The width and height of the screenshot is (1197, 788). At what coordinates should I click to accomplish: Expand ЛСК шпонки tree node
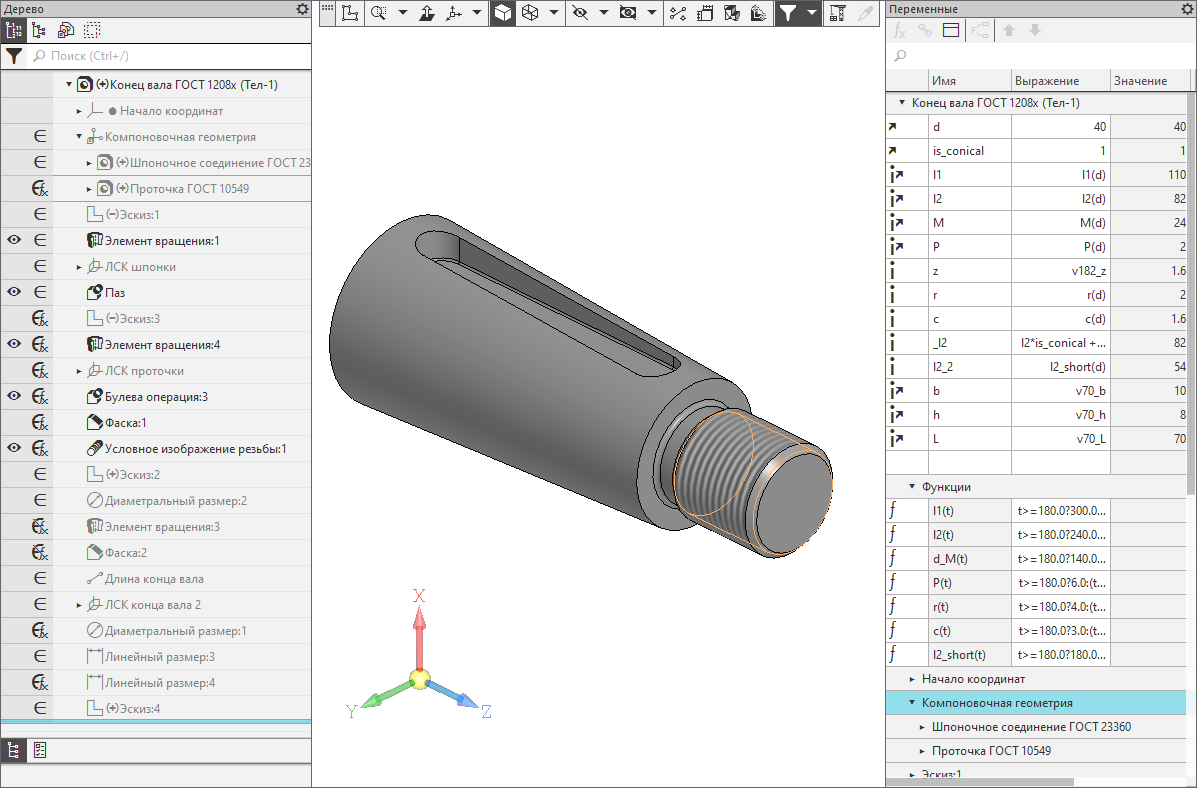click(x=79, y=267)
